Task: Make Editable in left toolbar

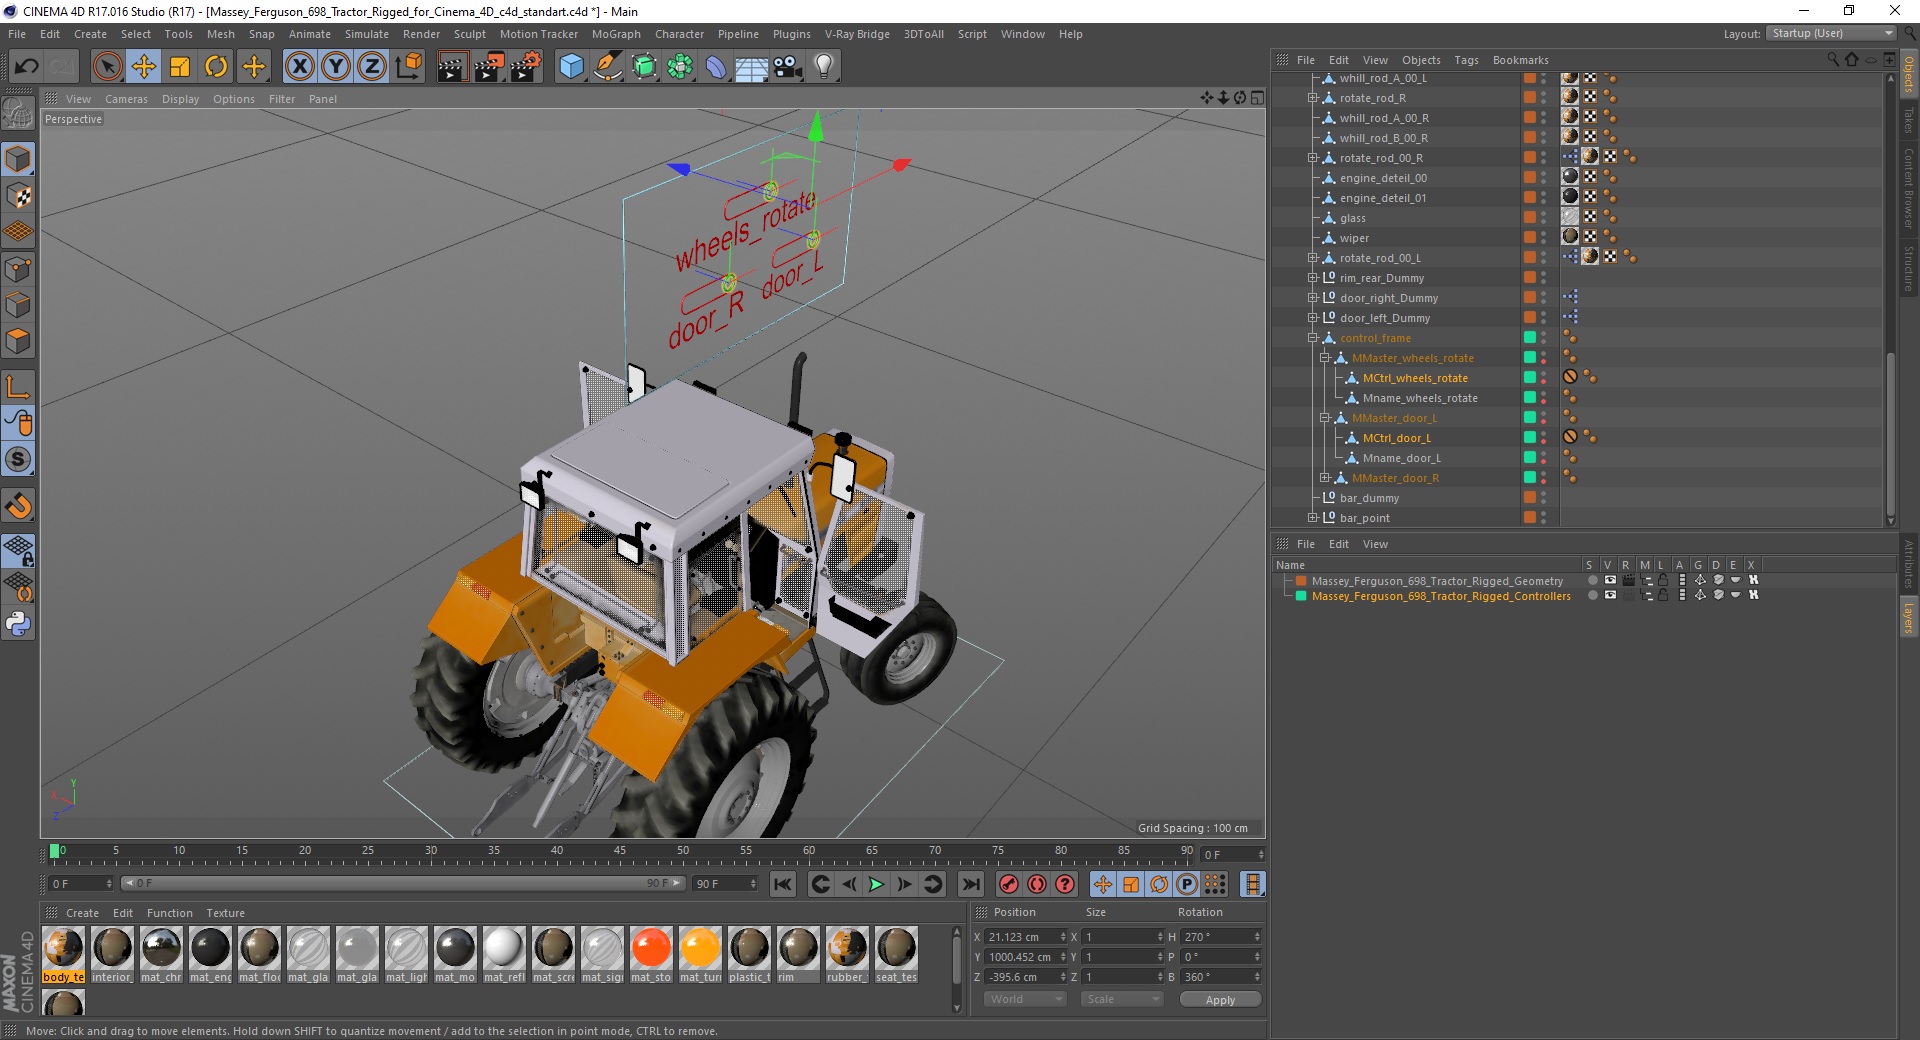Action: point(18,114)
